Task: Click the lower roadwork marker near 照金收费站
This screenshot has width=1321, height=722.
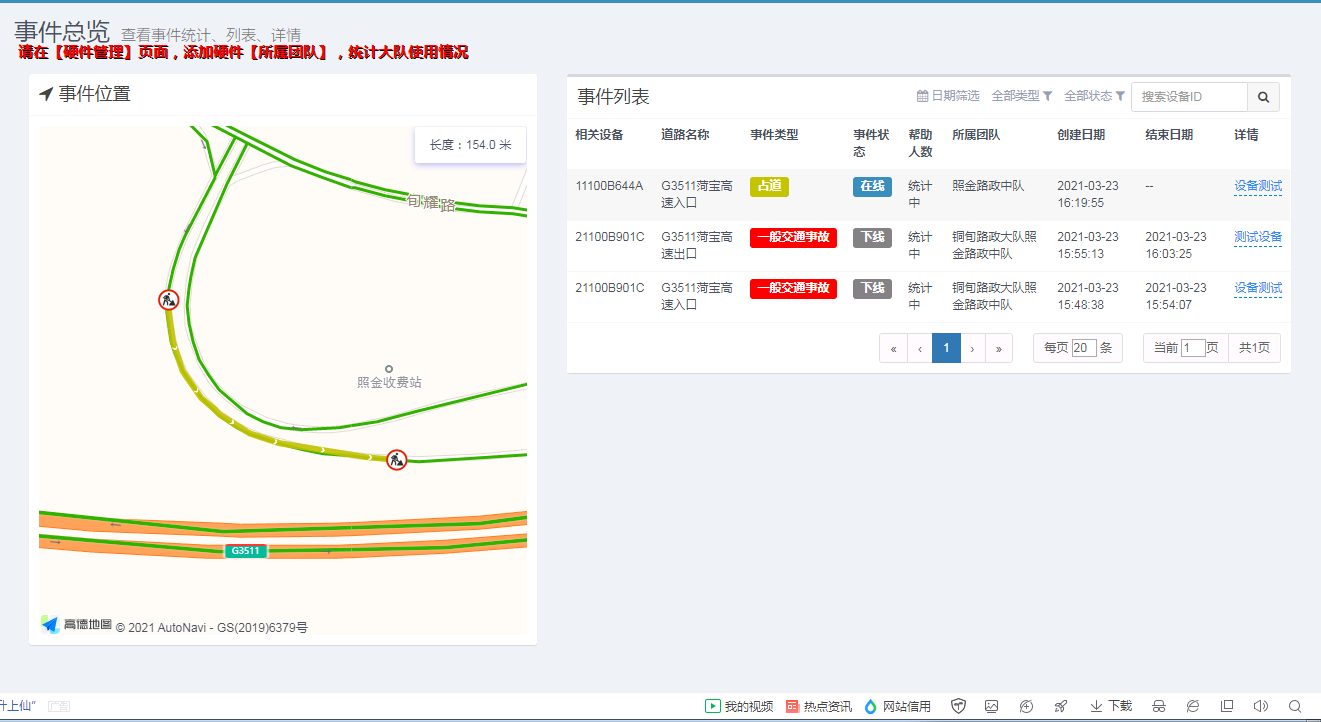Action: point(397,460)
